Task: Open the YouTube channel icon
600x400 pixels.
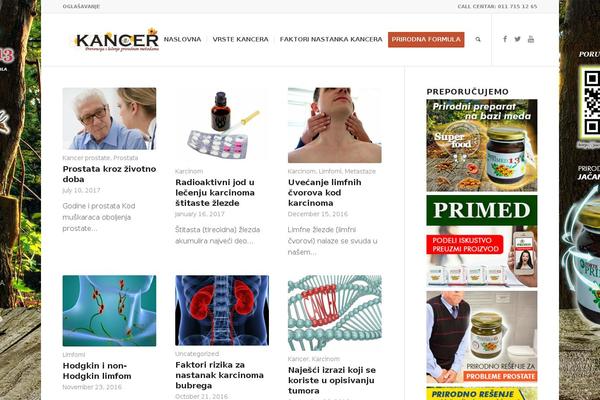Action: click(531, 39)
